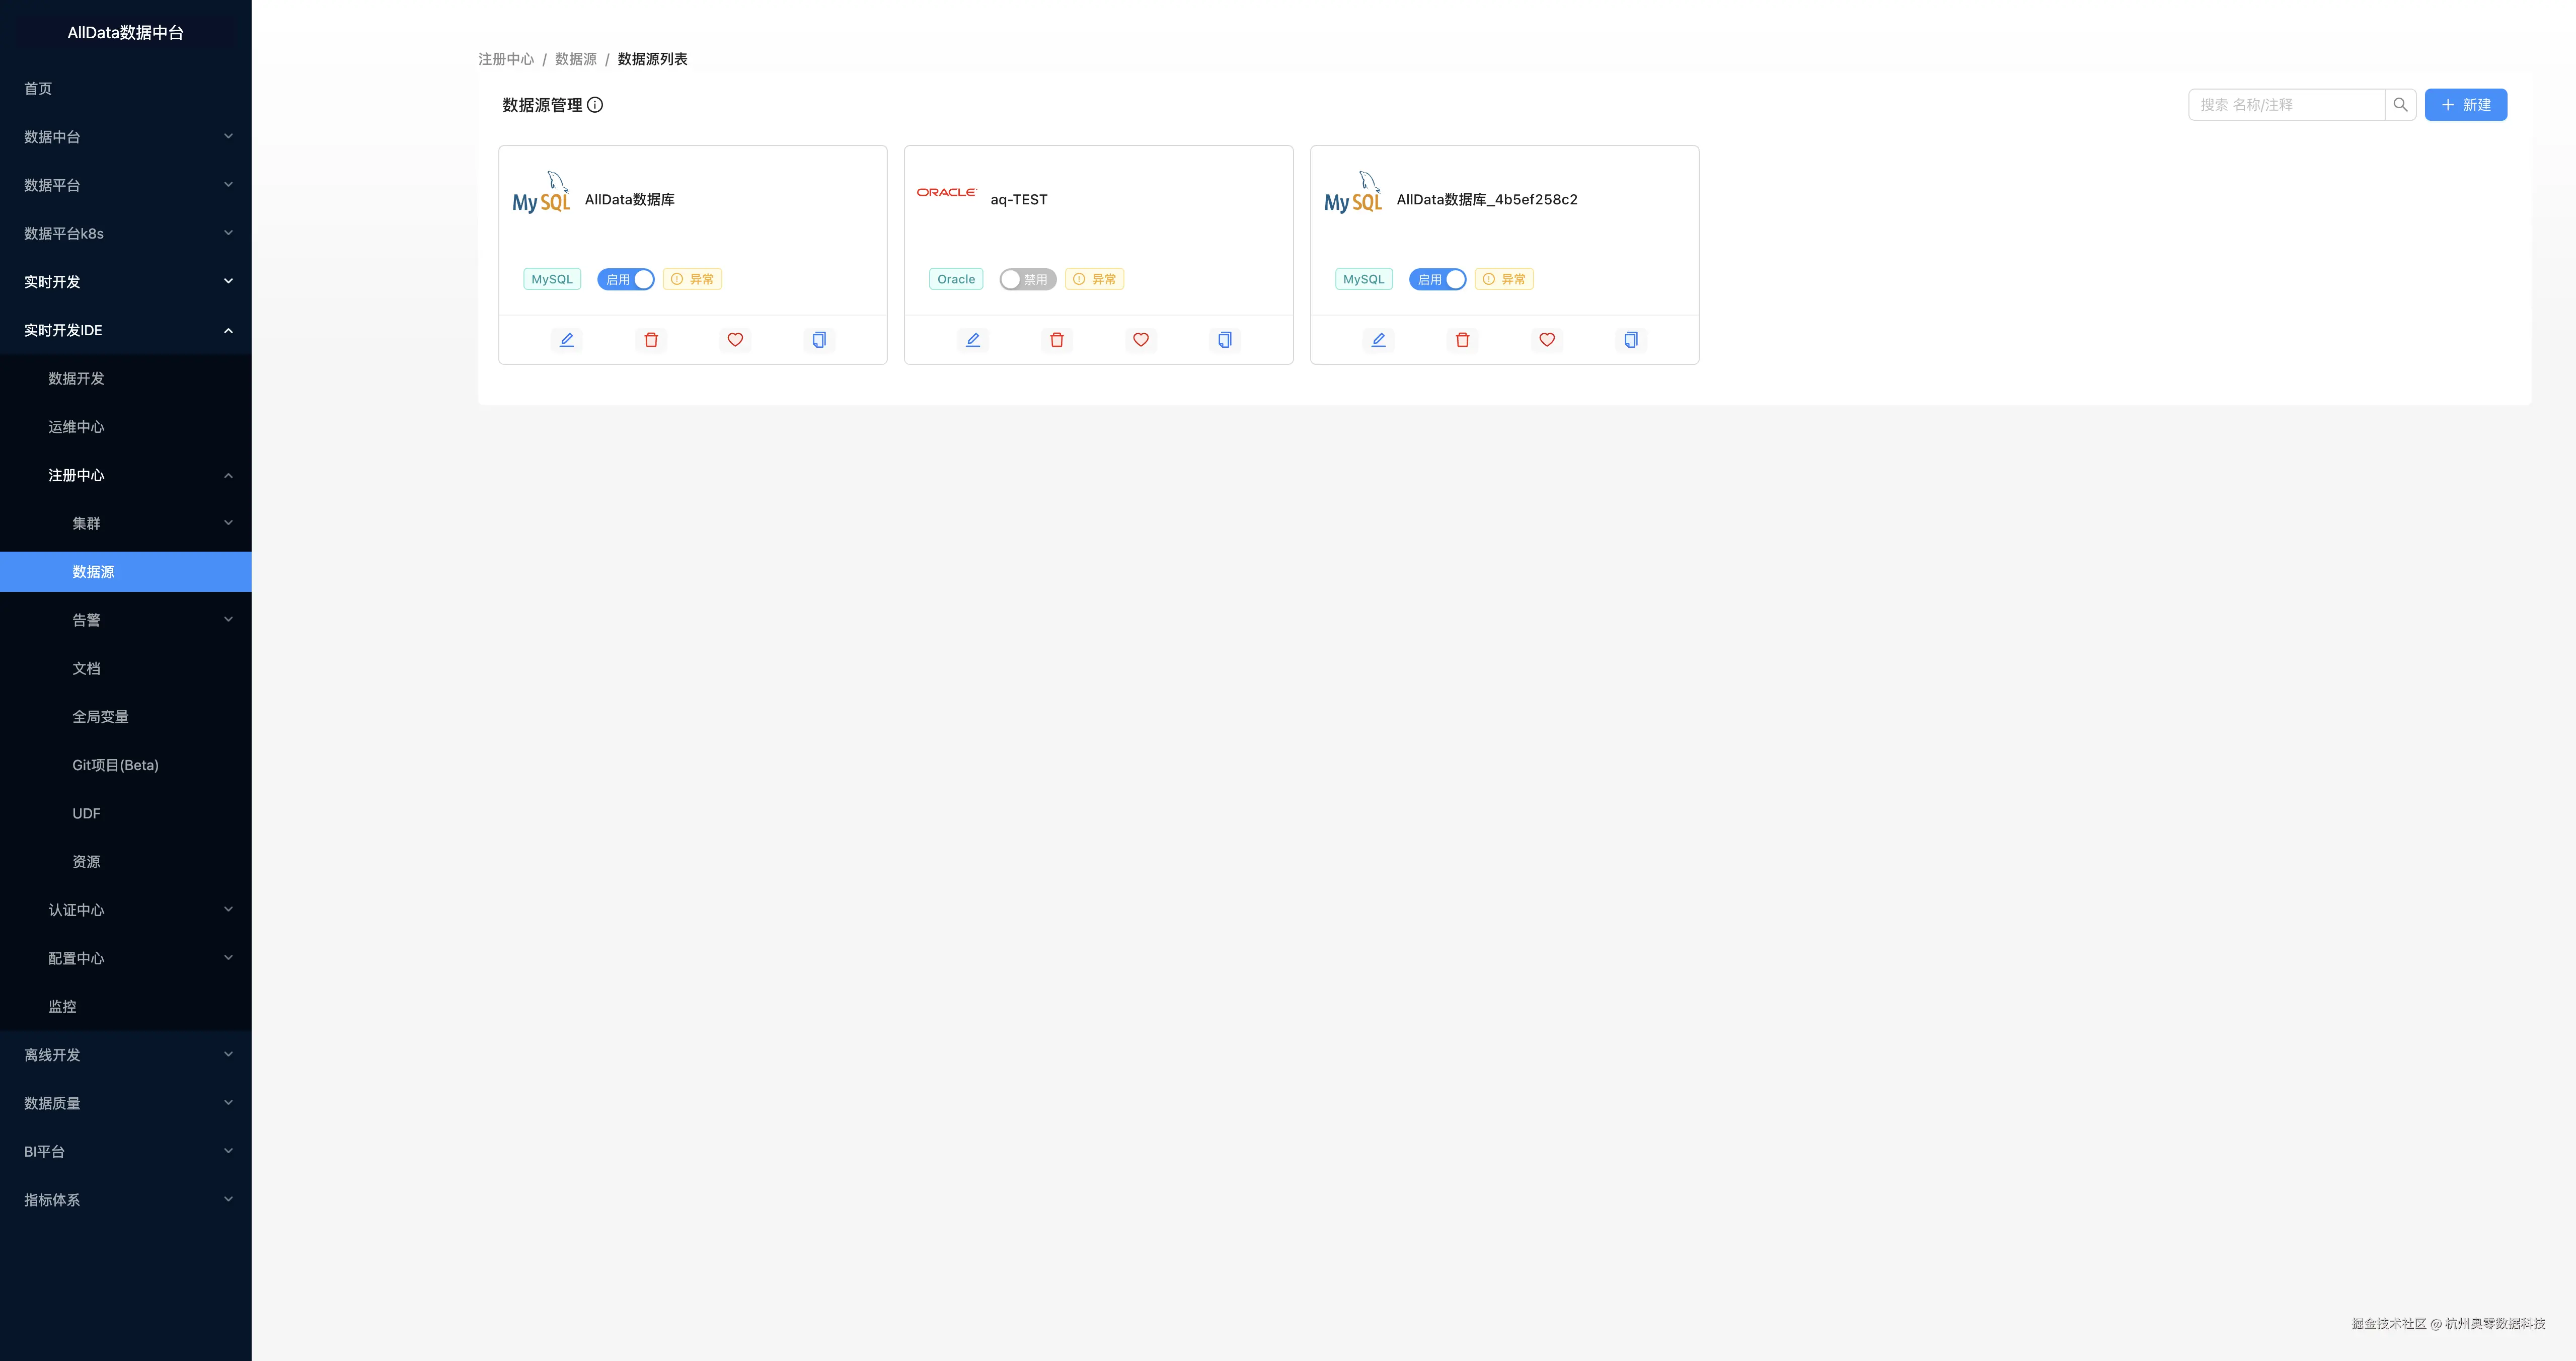This screenshot has height=1361, width=2576.
Task: Click edit pencil icon on AllData数据库 card
Action: coord(566,340)
